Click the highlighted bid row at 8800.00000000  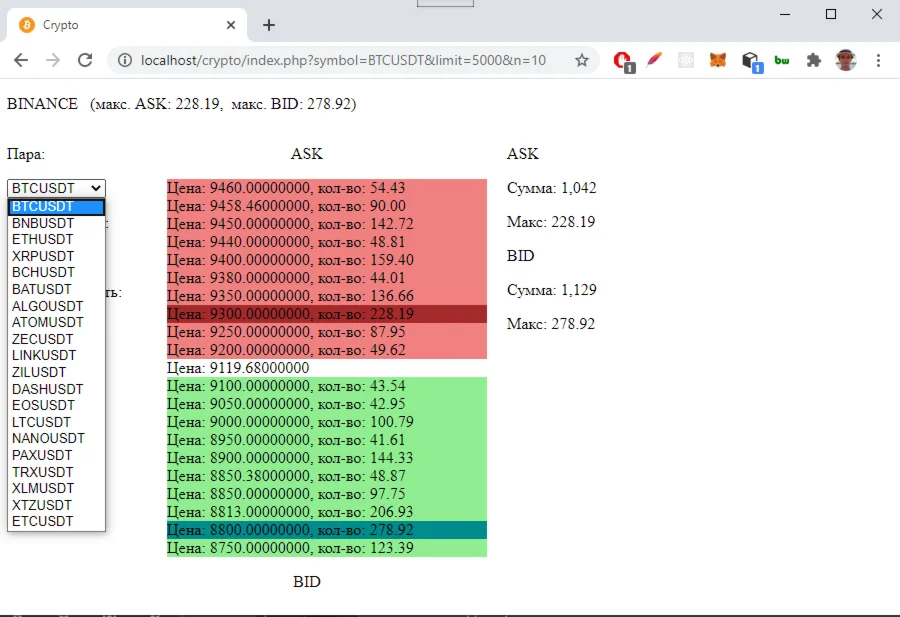(327, 530)
